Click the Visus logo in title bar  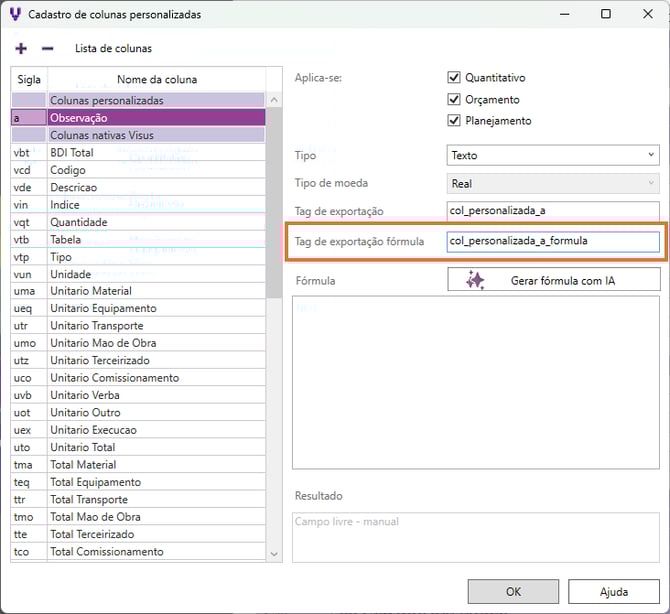click(x=14, y=14)
